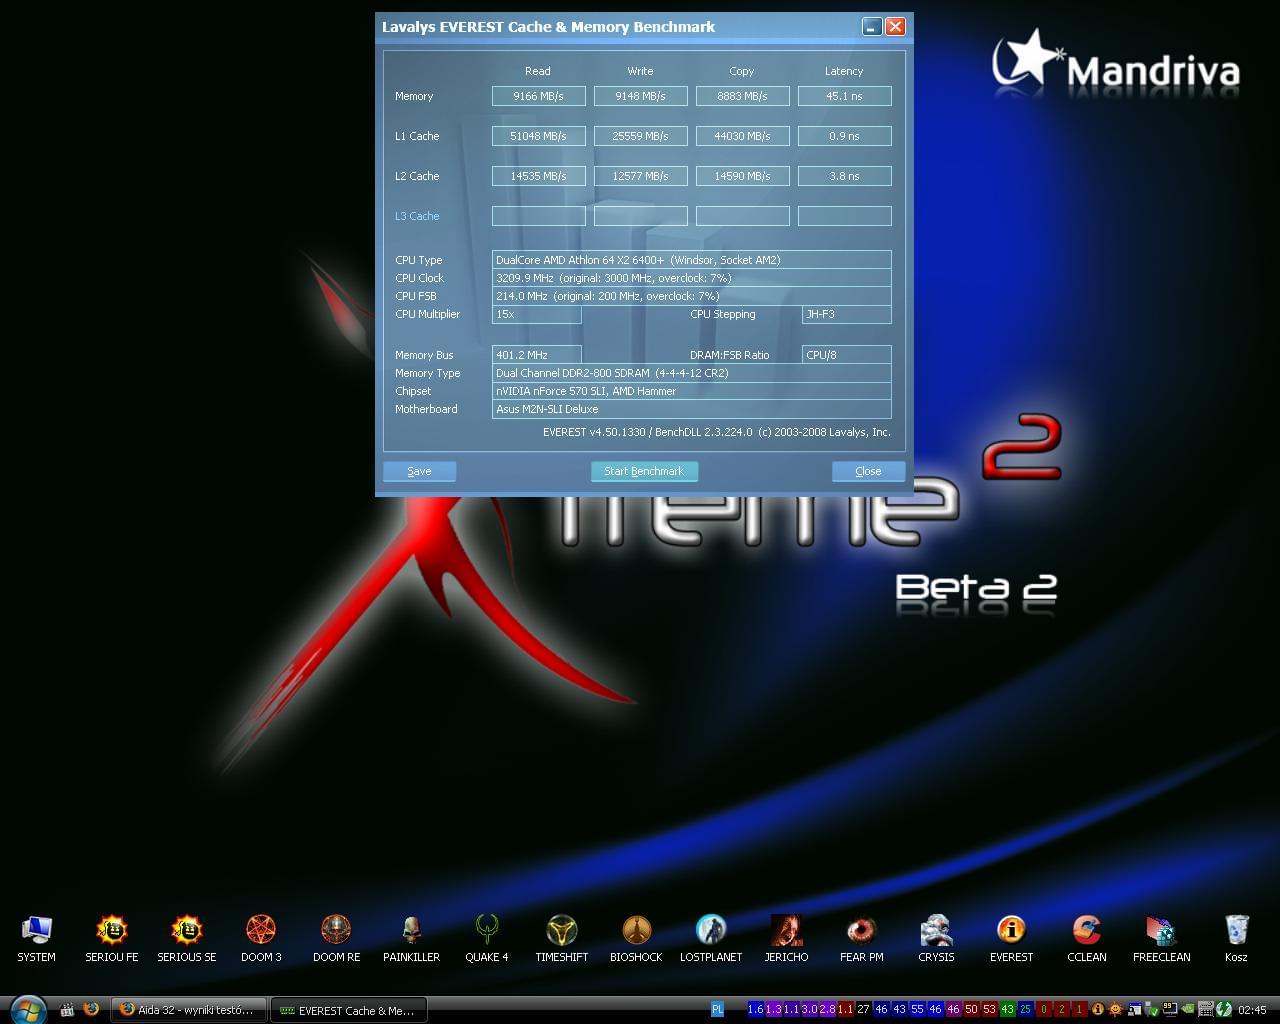Click the L3 Cache label
This screenshot has width=1280, height=1024.
click(x=417, y=216)
